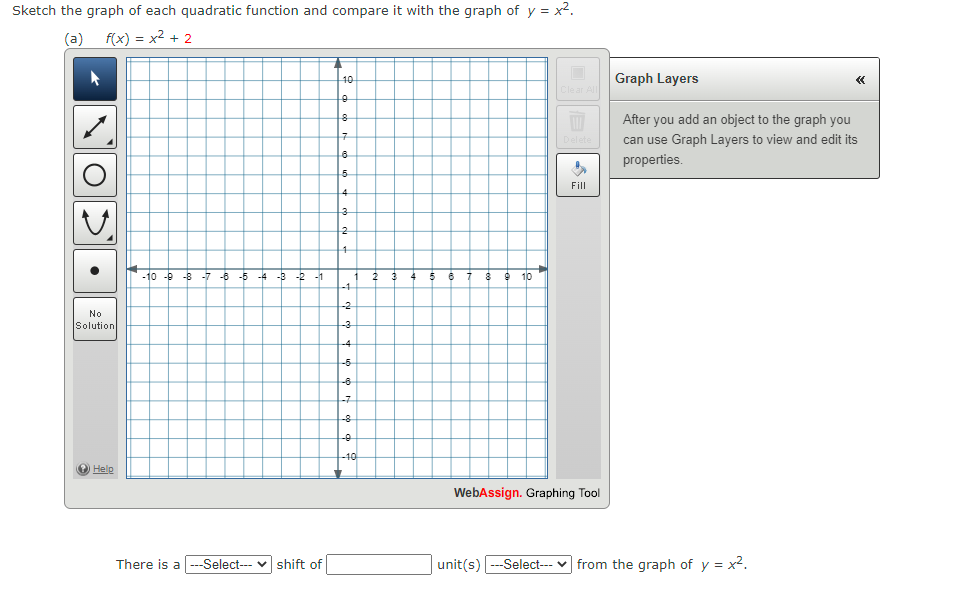Expand the line tool variant options
Viewport: 959px width, 602px height.
point(109,141)
